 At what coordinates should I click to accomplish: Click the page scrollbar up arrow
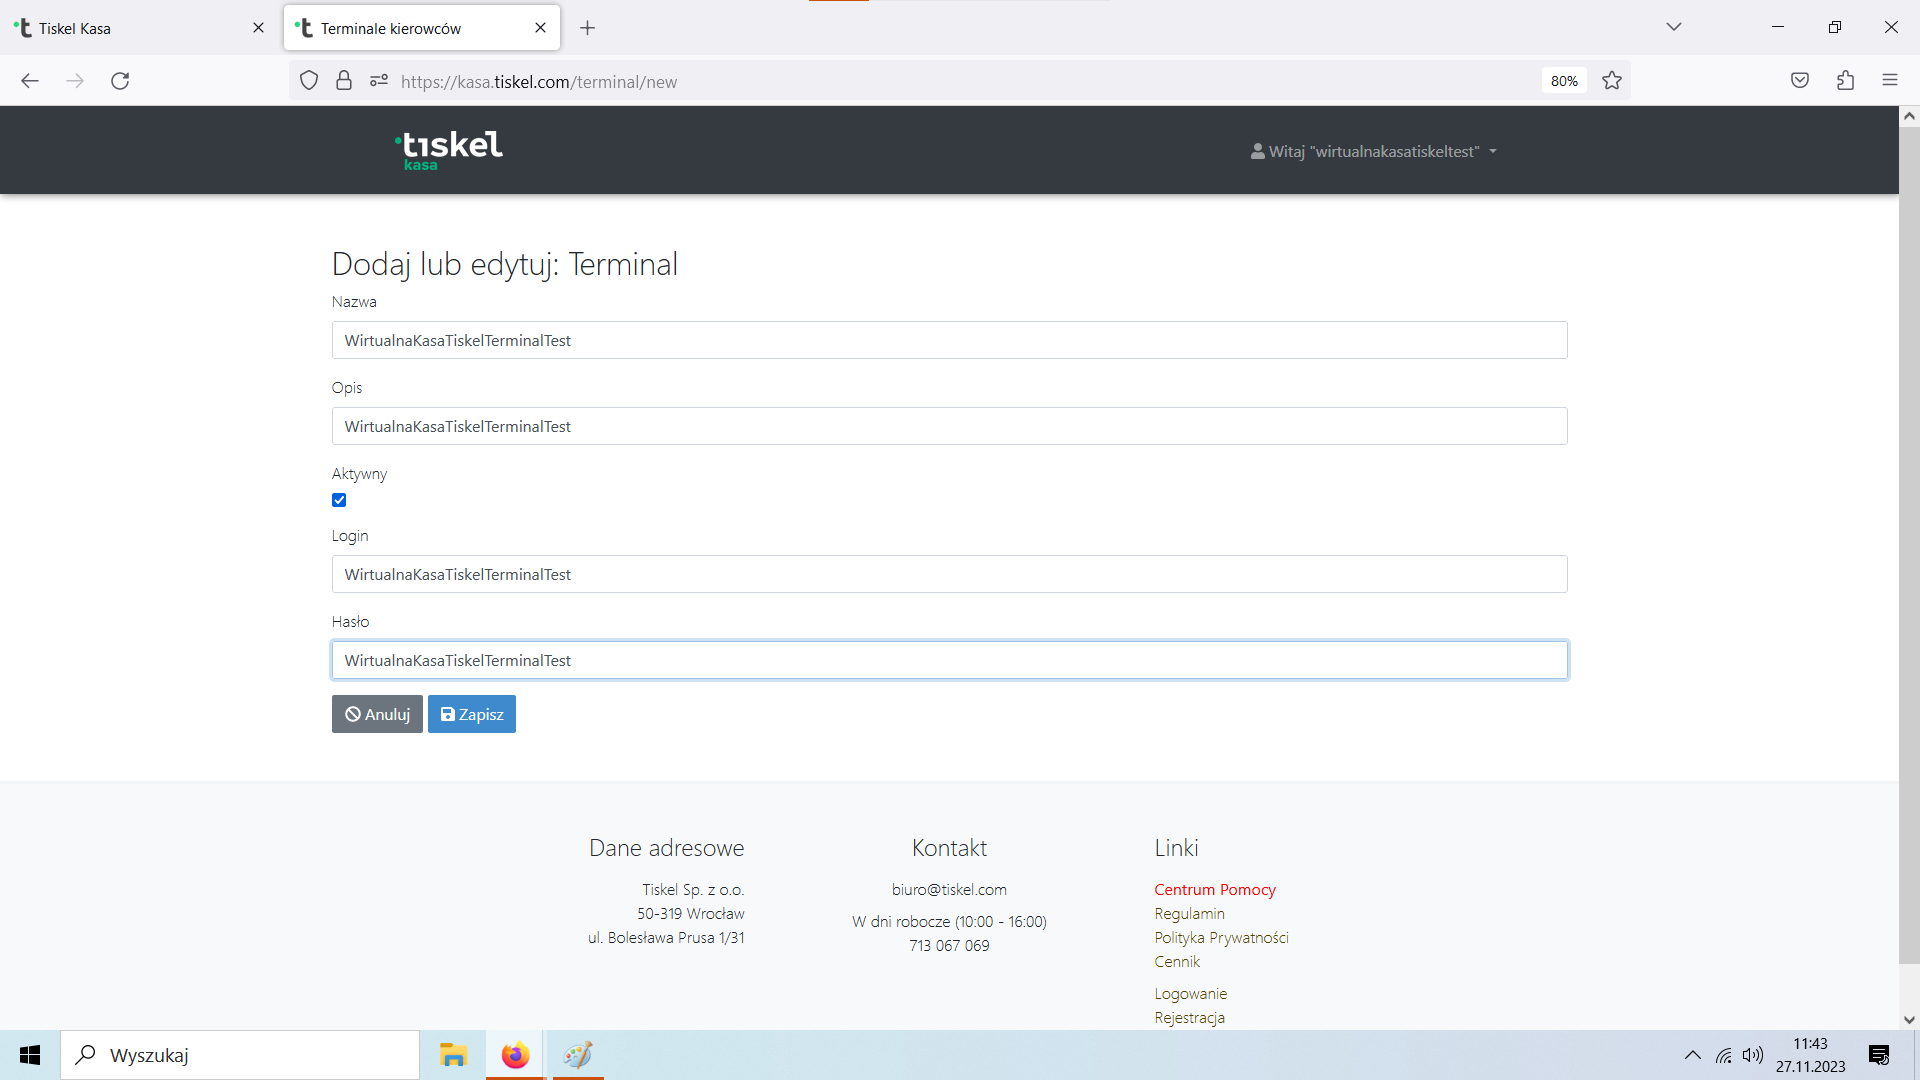1909,116
